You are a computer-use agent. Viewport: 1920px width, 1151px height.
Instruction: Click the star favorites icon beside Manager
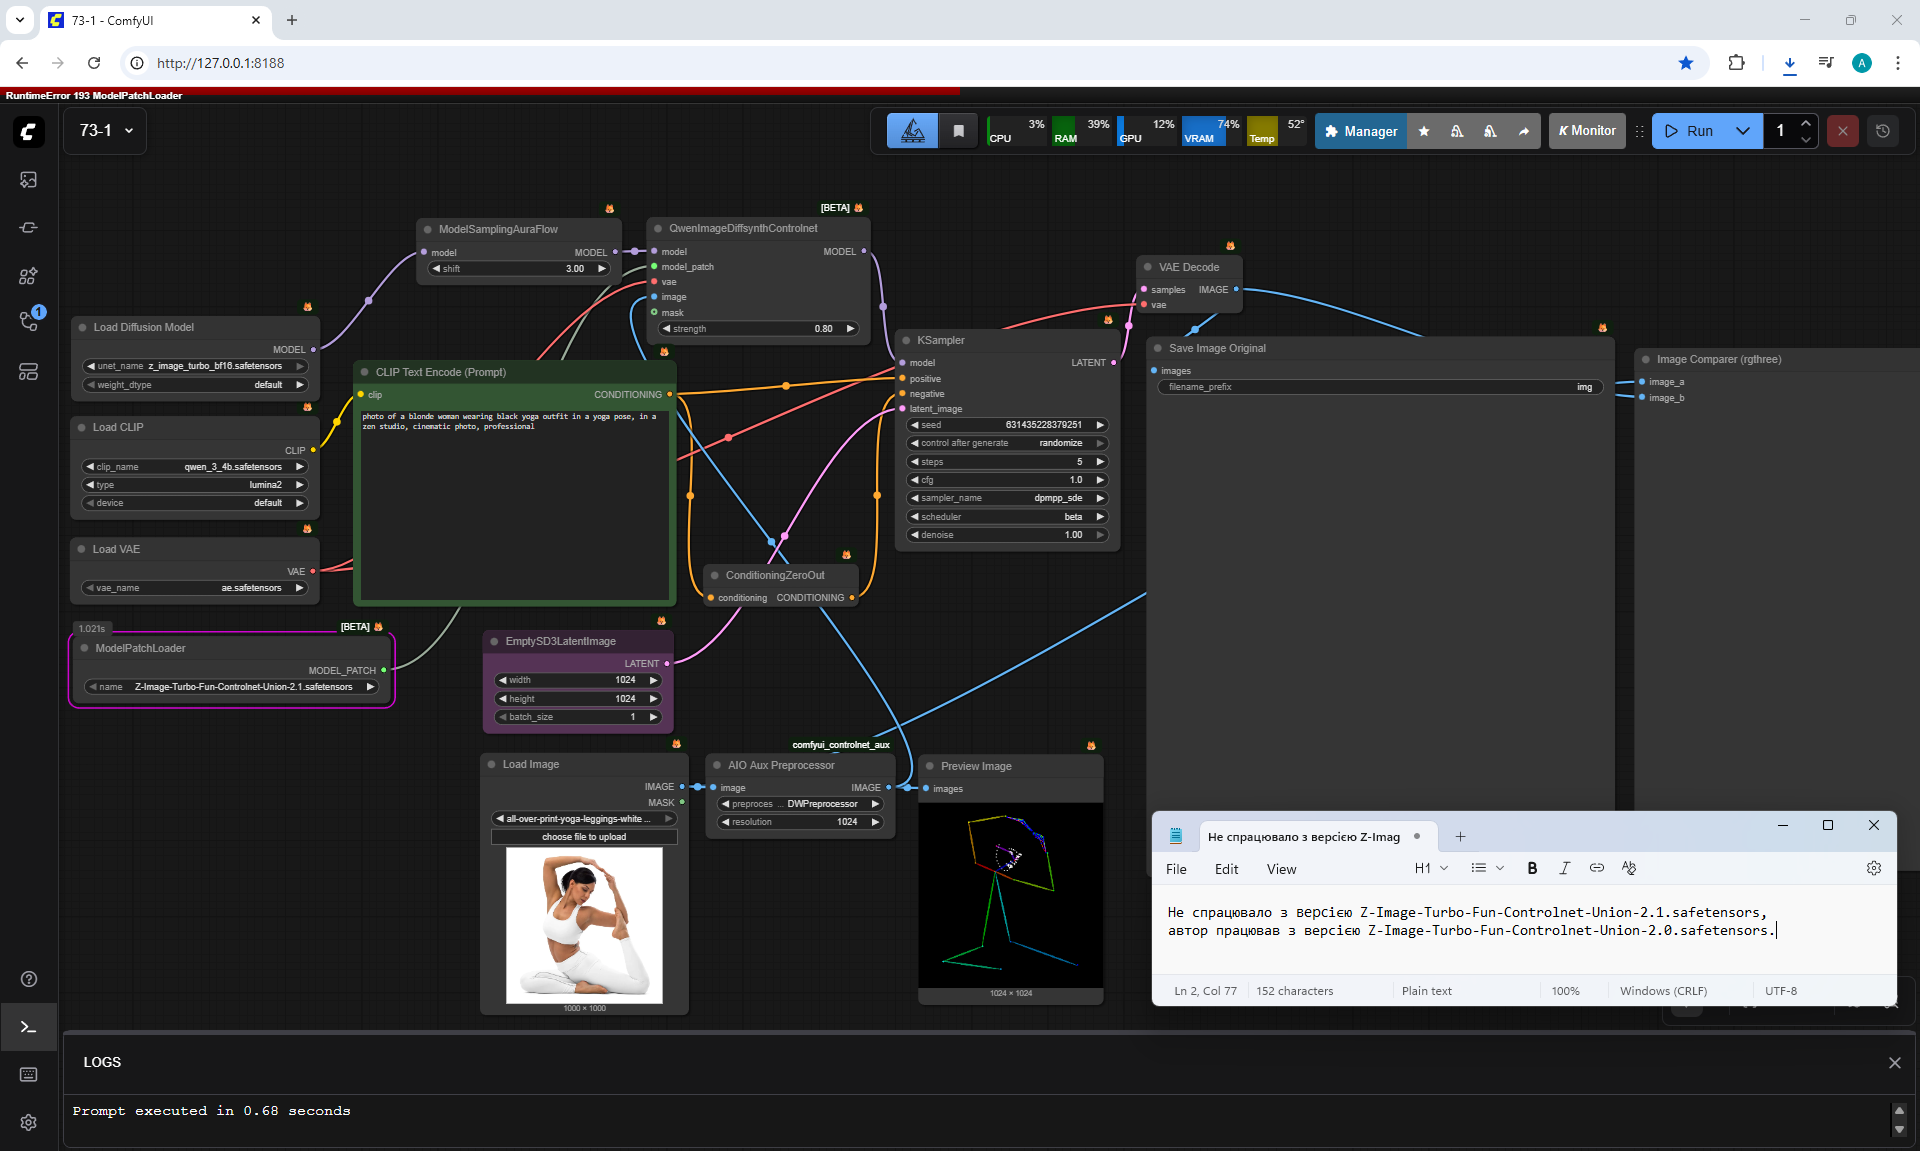coord(1424,131)
